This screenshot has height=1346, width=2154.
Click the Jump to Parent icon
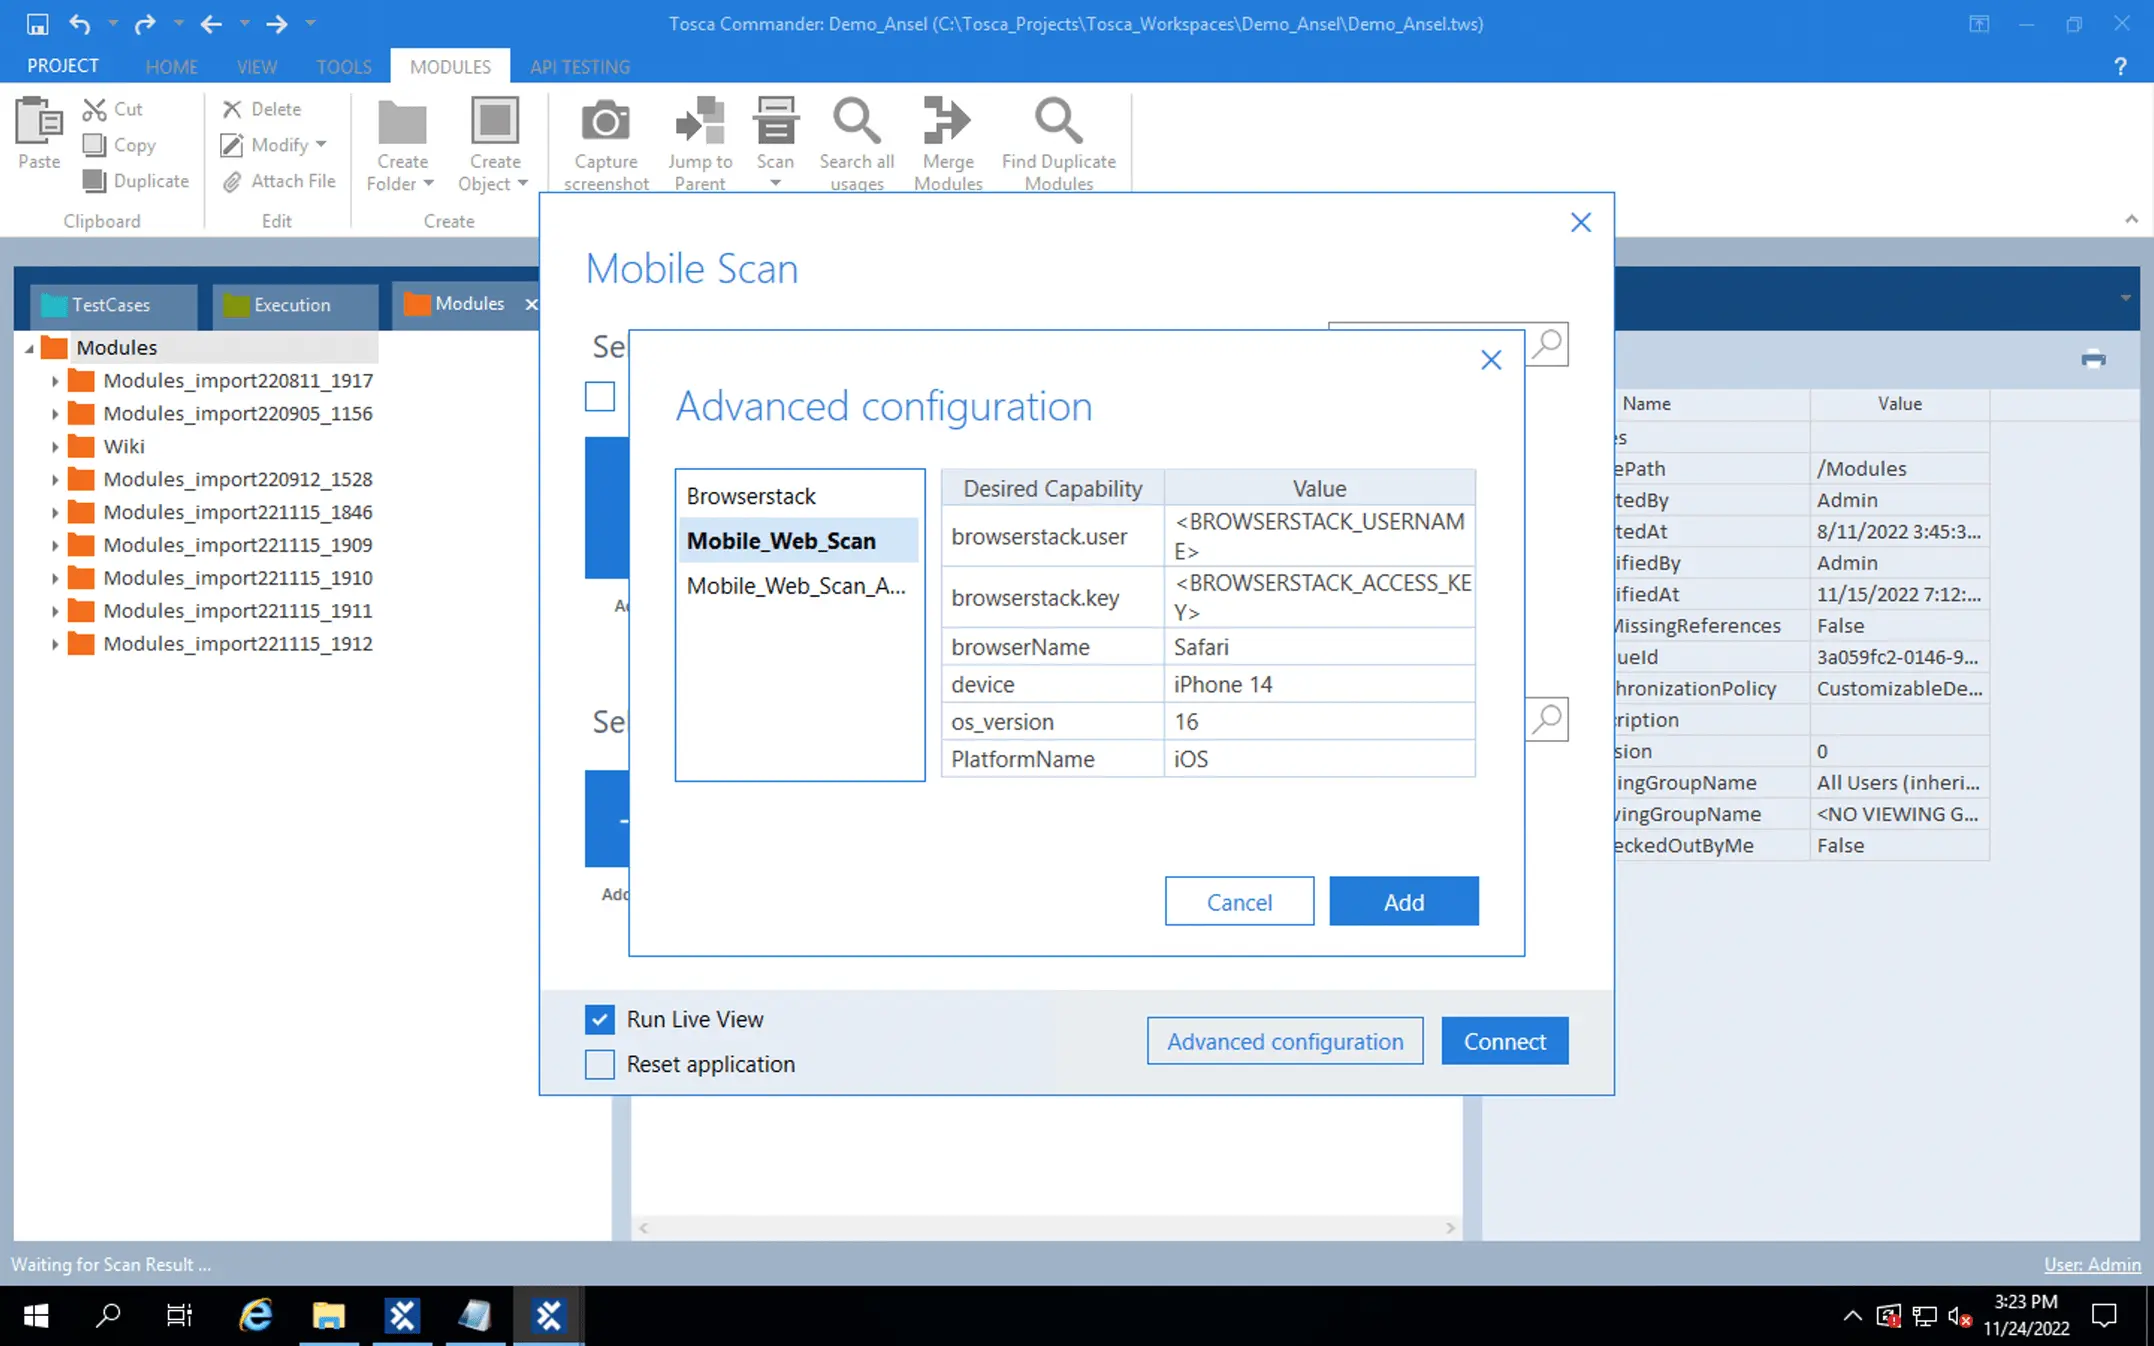(699, 122)
